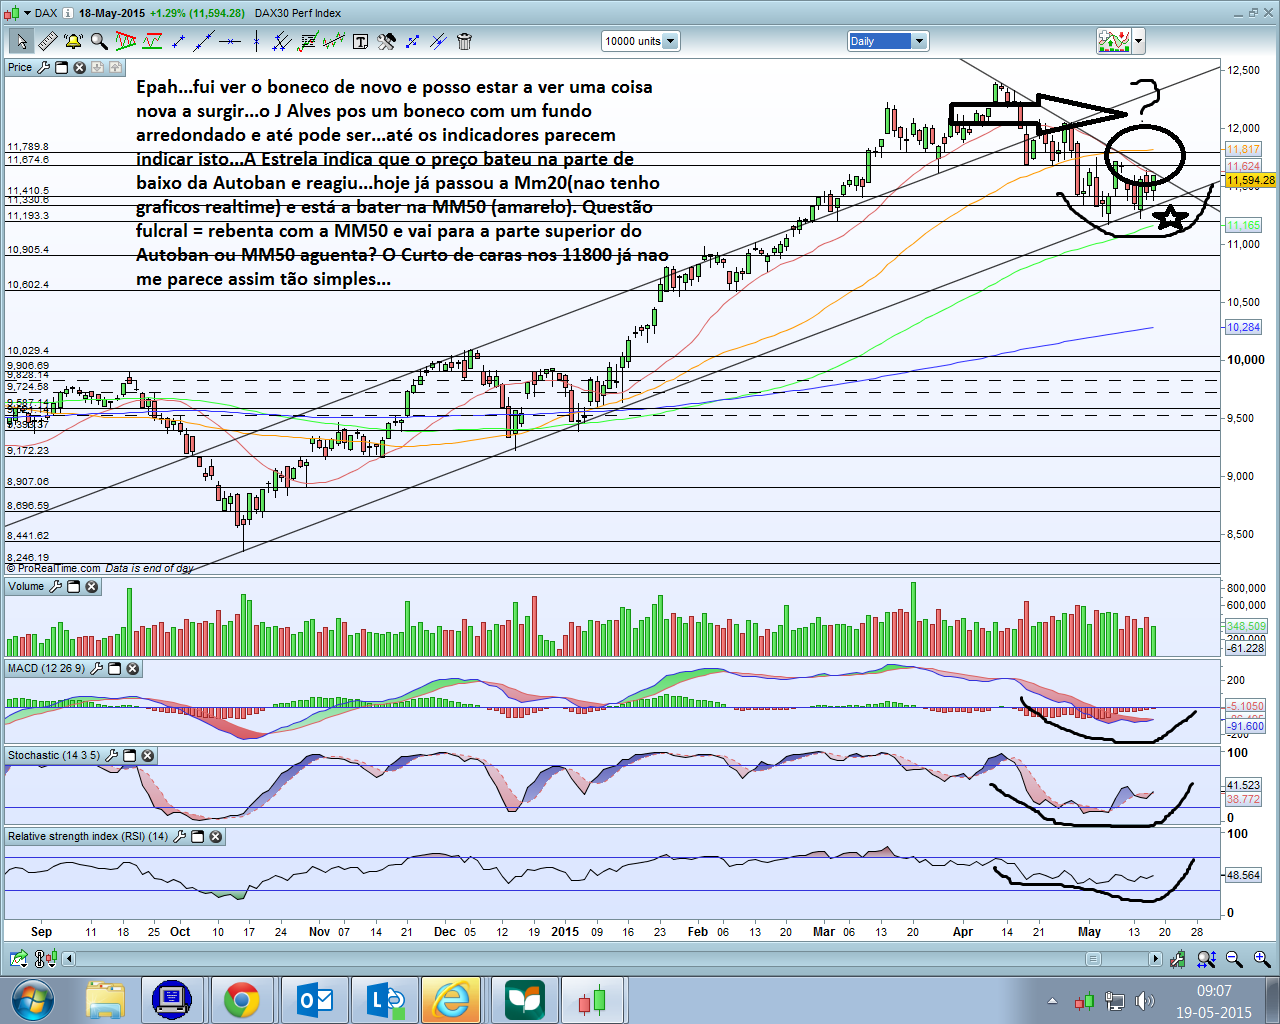
Task: Click Relative strength index (RSI) (14) label
Action: 88,836
